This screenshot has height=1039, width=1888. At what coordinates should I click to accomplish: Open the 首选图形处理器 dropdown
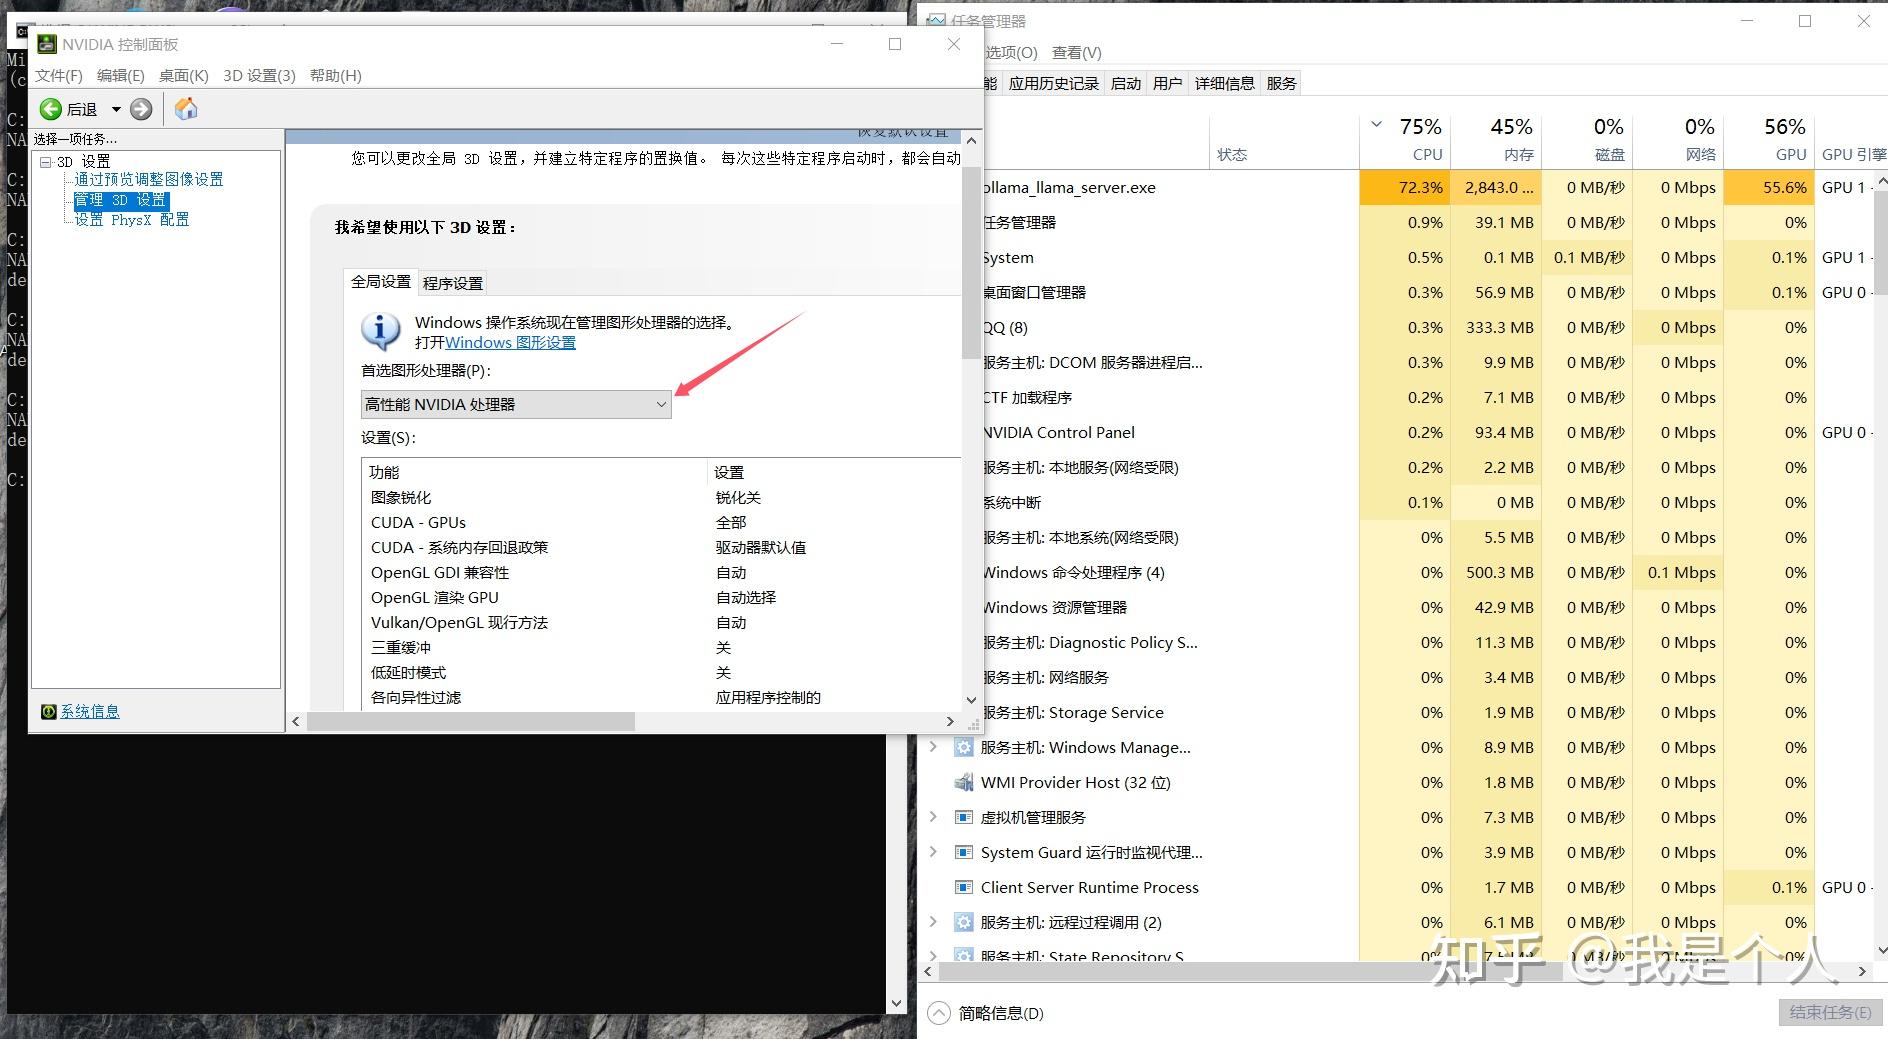659,404
